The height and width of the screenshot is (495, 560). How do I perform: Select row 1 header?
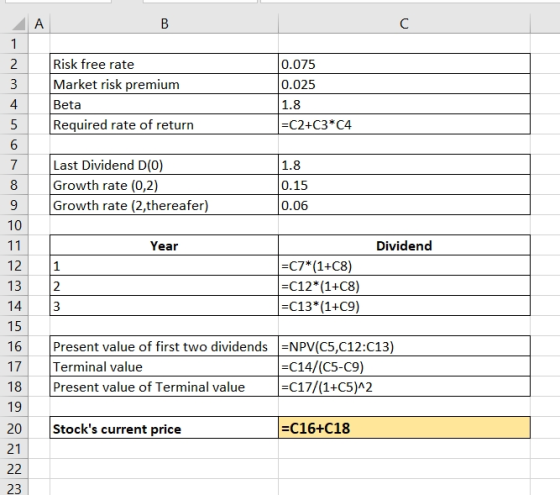click(14, 44)
